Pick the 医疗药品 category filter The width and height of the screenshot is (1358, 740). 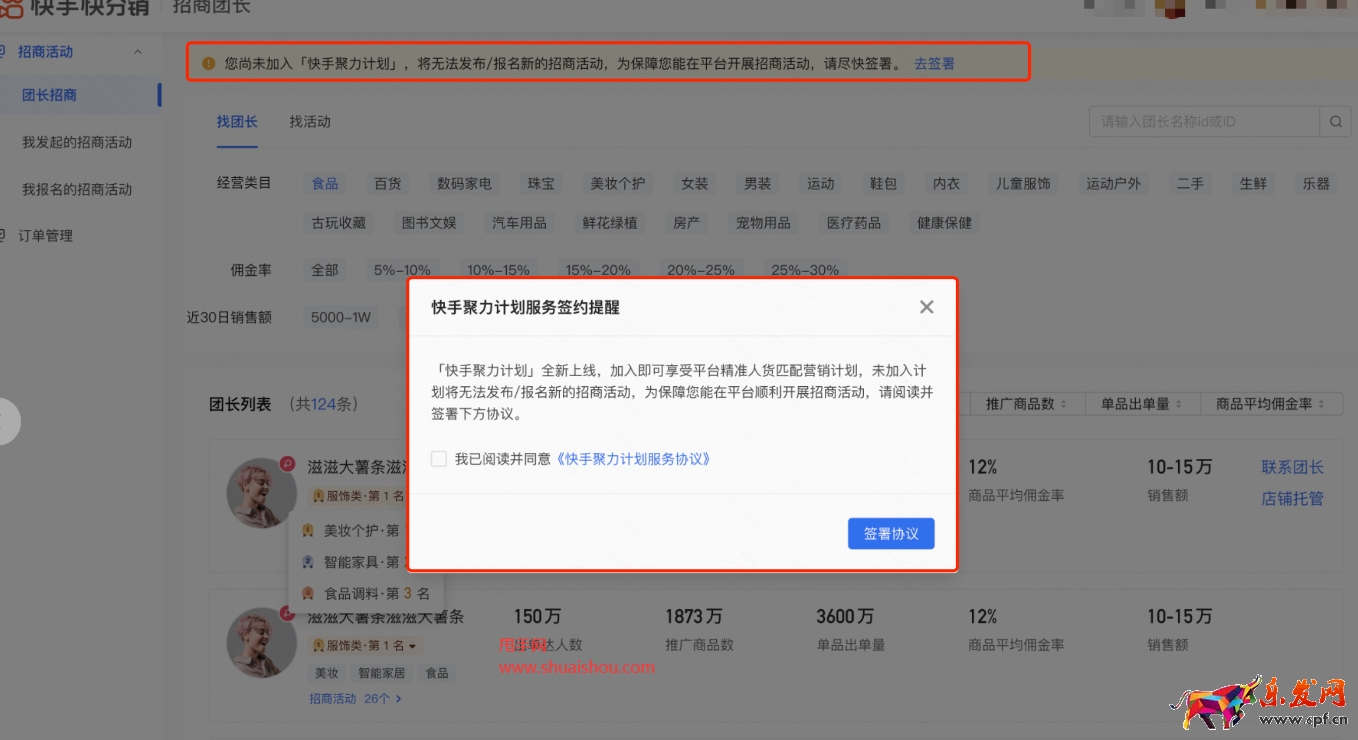pyautogui.click(x=854, y=223)
